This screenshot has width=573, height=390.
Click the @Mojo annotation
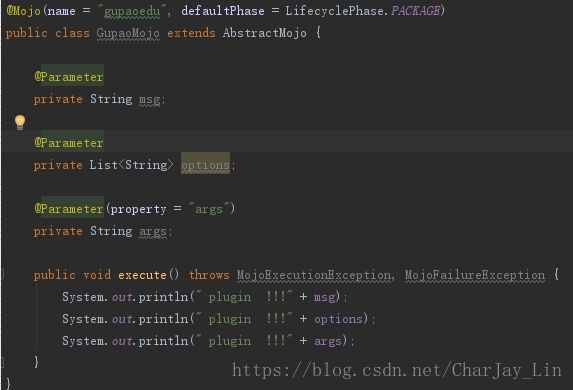point(23,11)
